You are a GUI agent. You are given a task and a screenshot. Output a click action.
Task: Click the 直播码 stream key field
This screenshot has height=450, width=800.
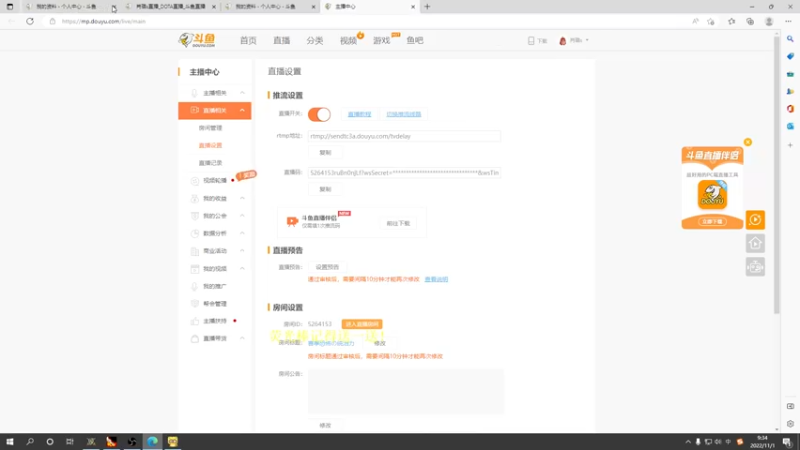point(404,173)
